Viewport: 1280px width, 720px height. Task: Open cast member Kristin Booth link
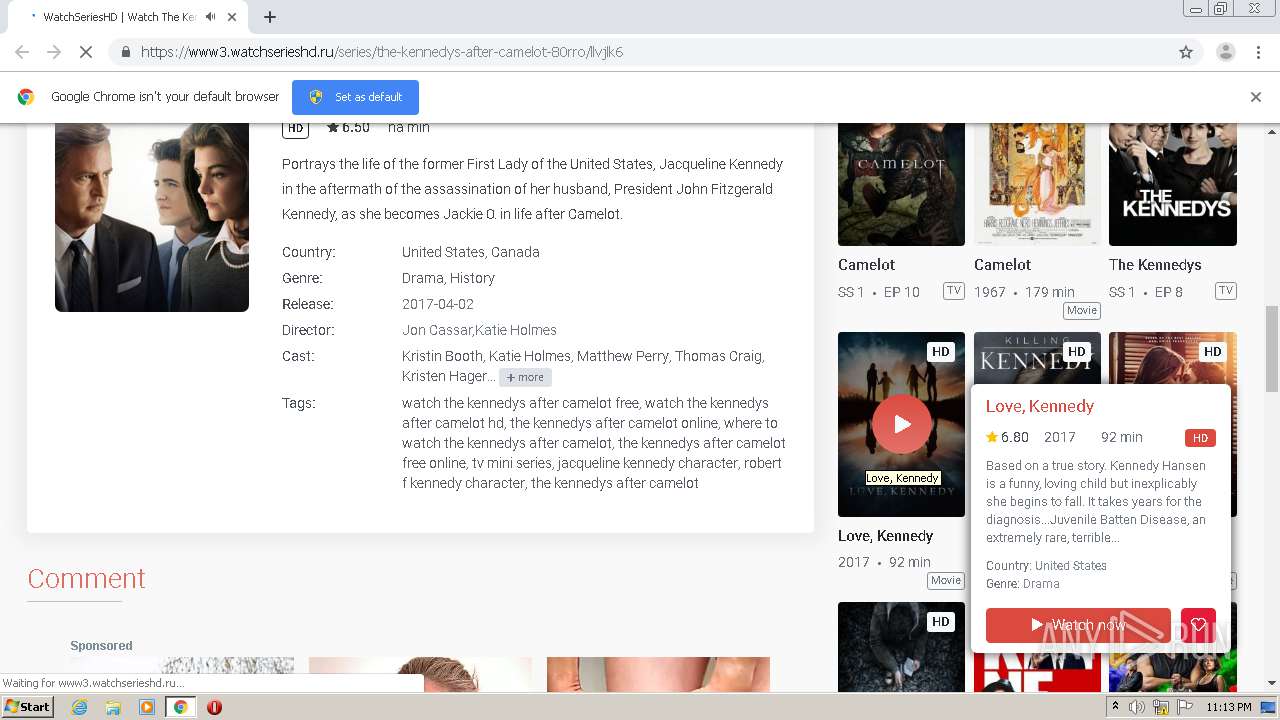(x=443, y=356)
